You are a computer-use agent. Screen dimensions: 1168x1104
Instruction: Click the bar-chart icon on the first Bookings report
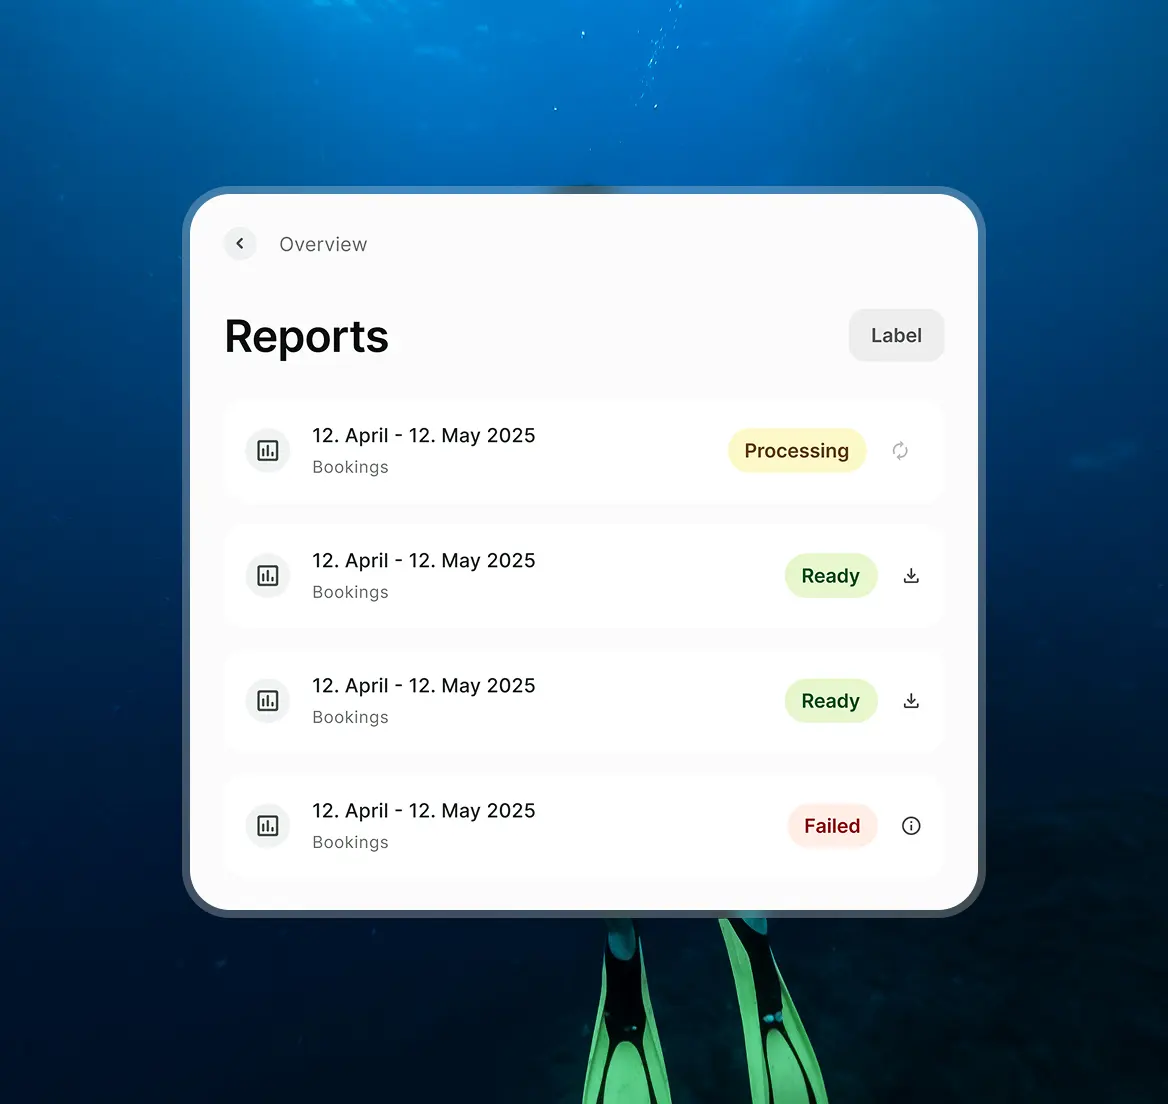267,450
